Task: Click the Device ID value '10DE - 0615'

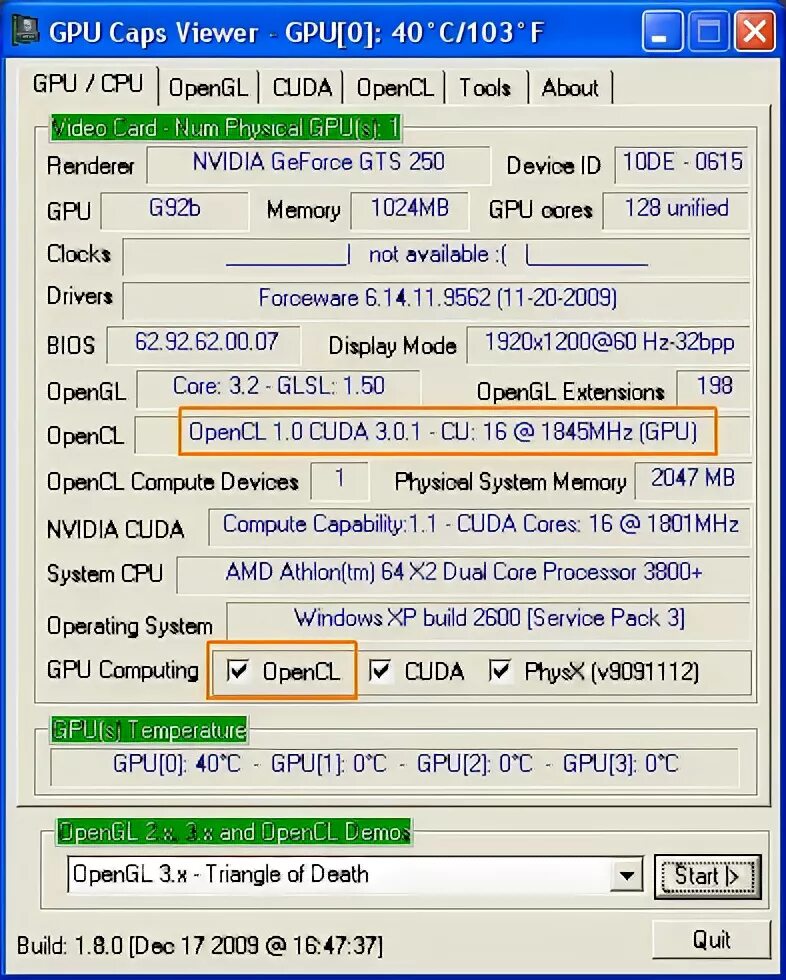Action: point(682,164)
